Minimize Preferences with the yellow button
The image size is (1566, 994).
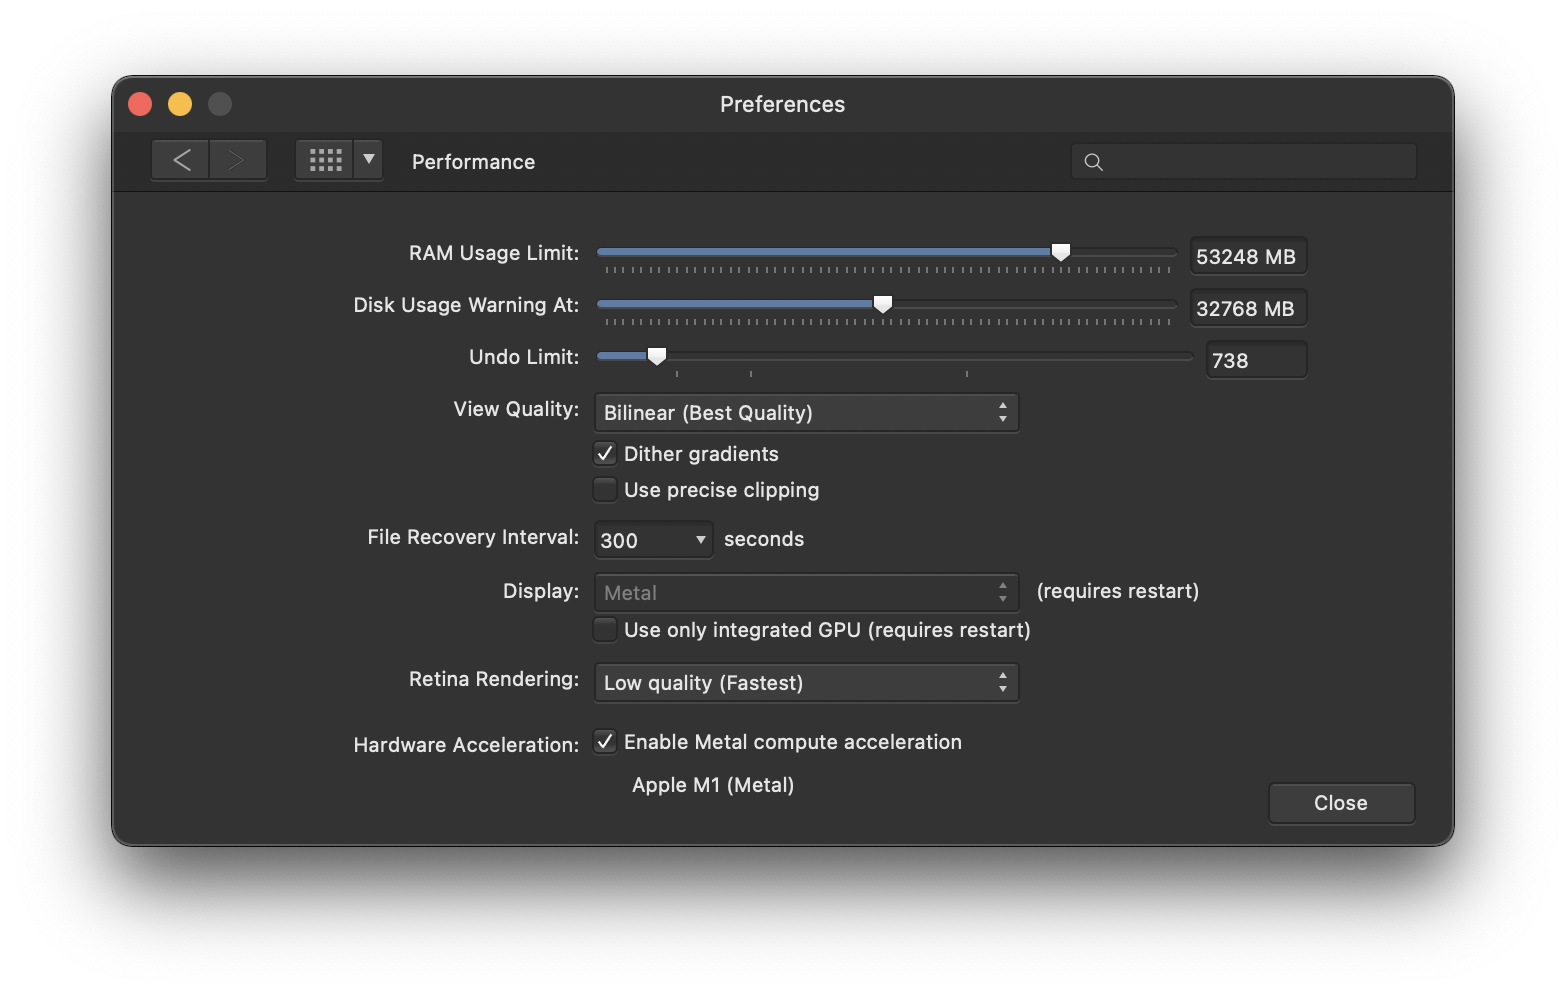click(180, 104)
